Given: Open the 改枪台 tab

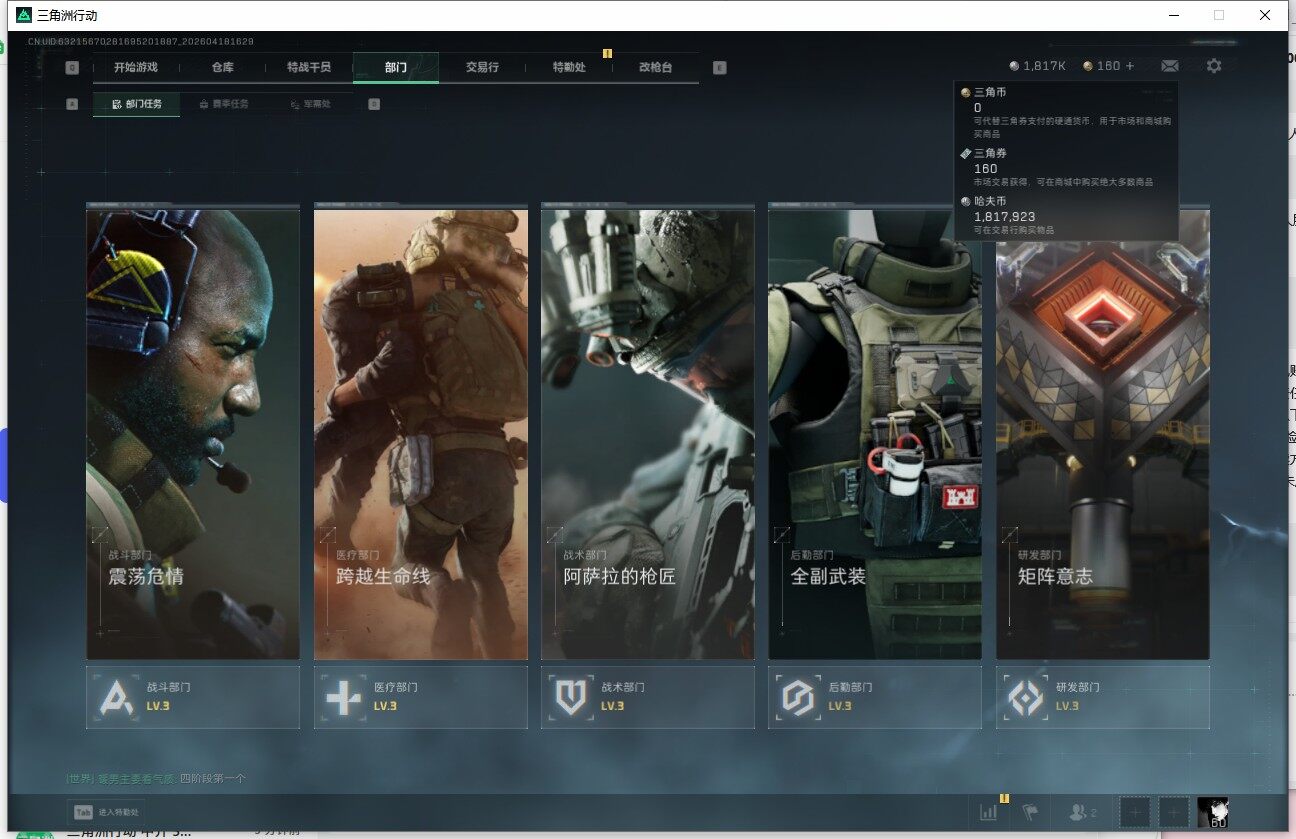Looking at the screenshot, I should (x=655, y=67).
